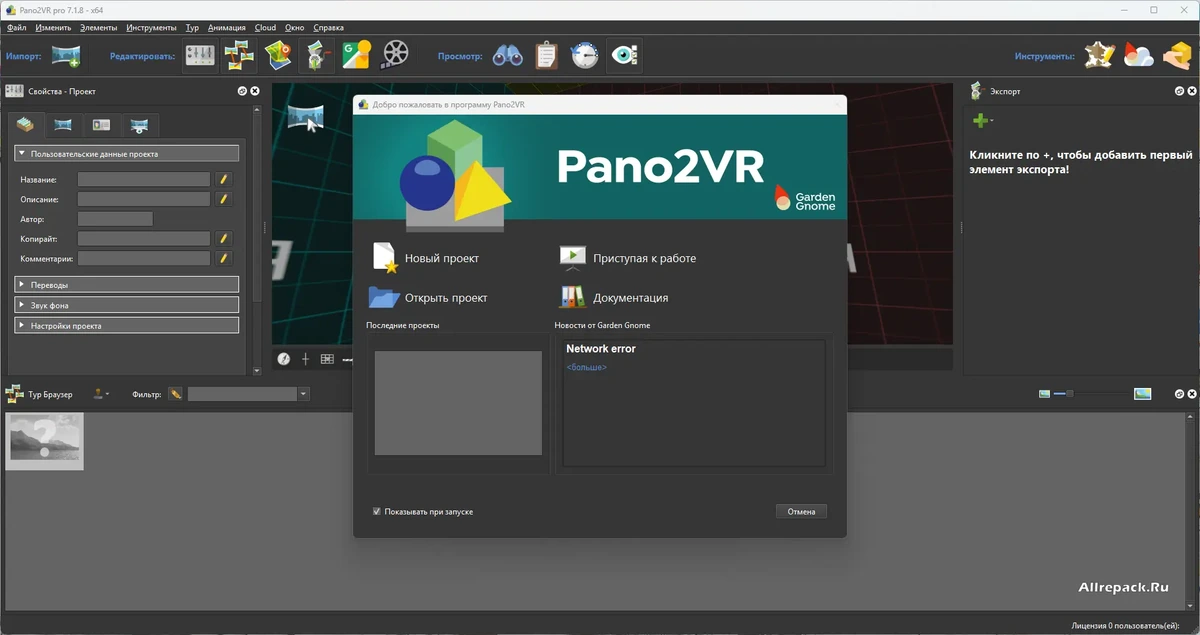Open the Cloud menu

265,28
